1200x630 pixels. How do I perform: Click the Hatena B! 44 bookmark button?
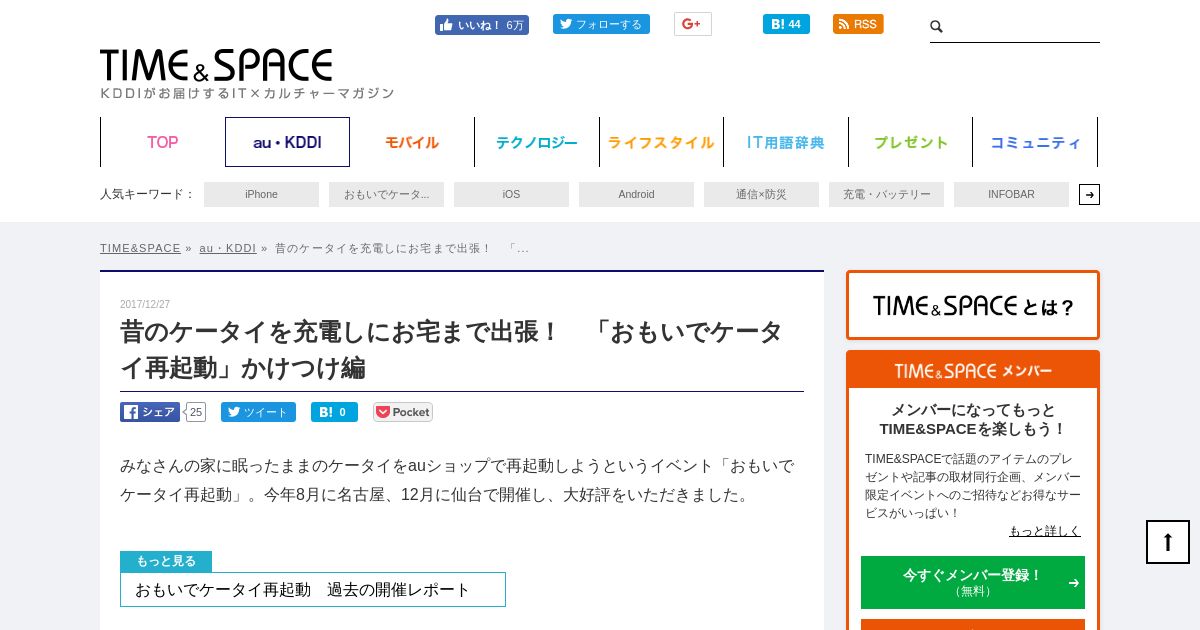786,24
